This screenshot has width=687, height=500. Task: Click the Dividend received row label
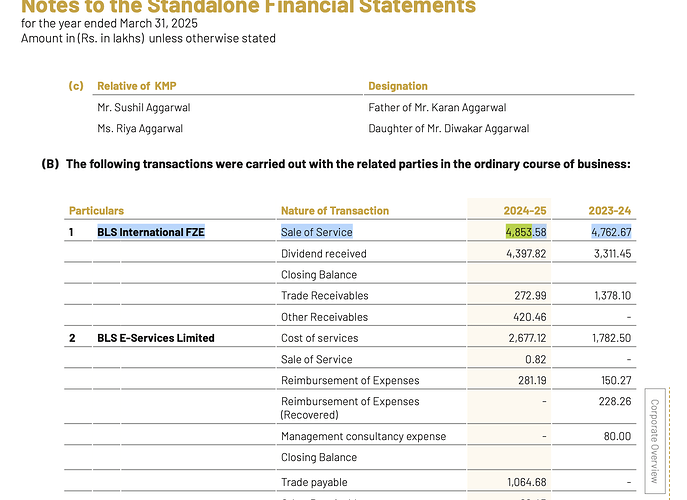pos(324,254)
